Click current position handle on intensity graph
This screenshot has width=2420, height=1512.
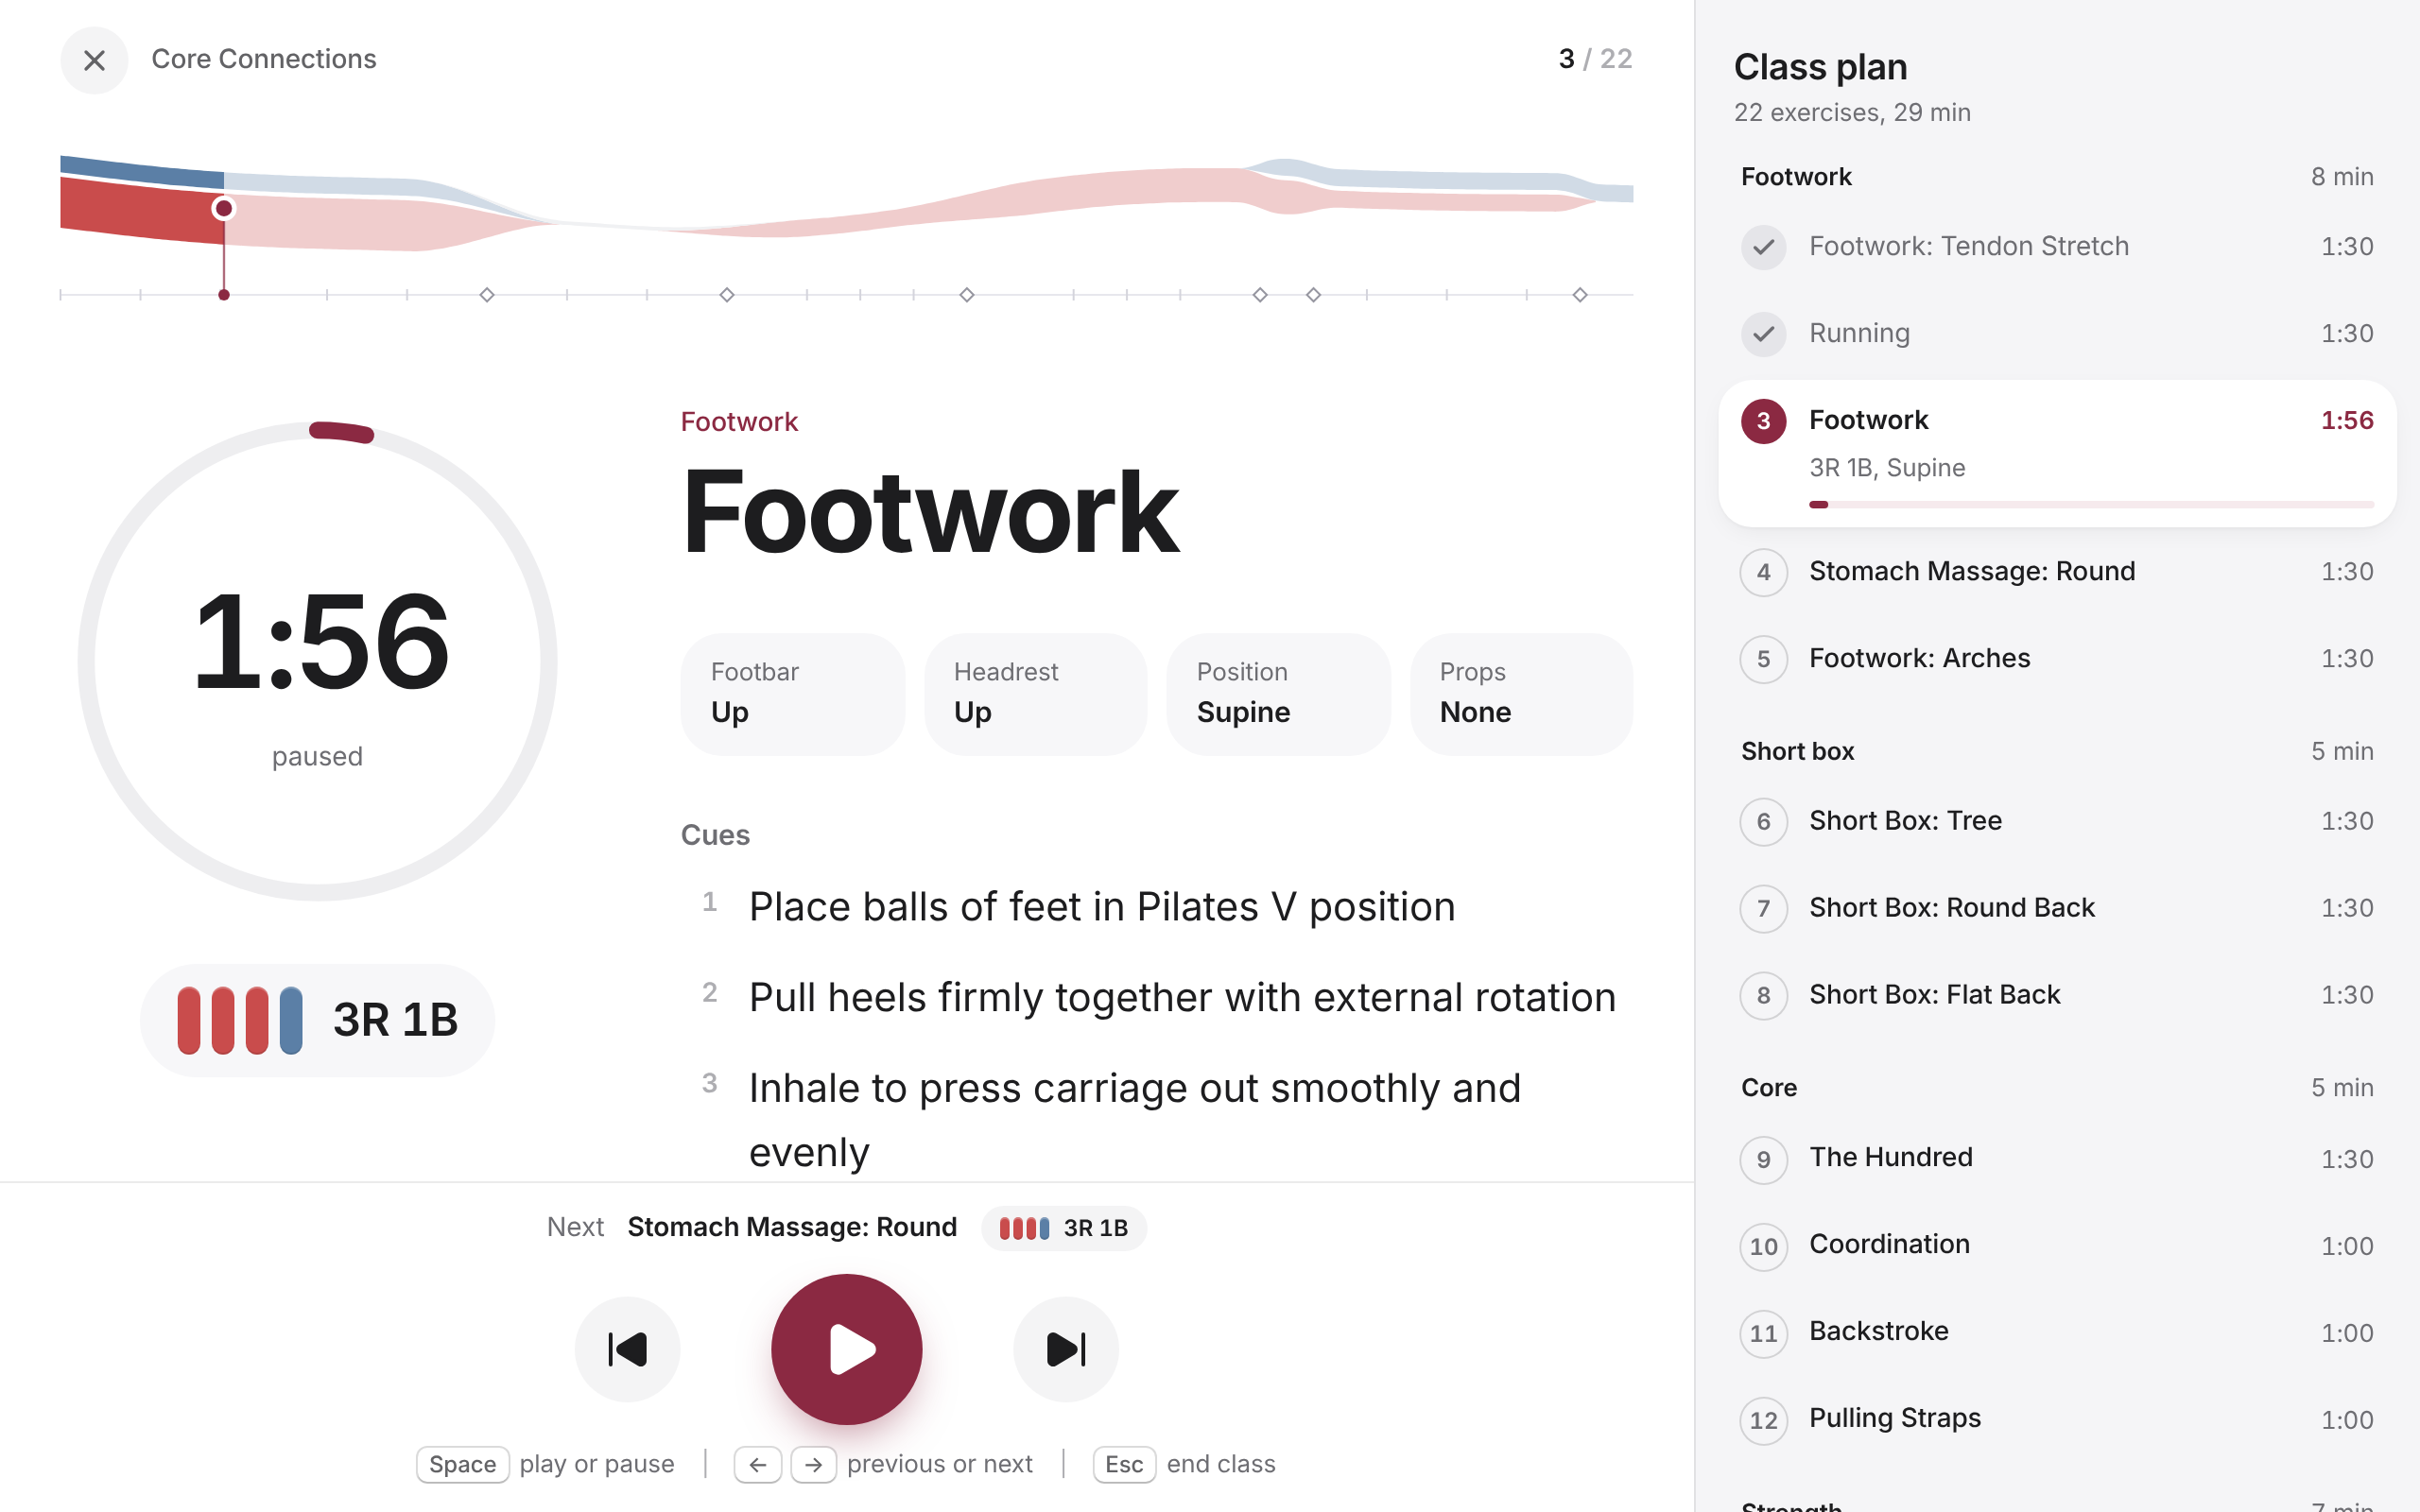coord(224,208)
